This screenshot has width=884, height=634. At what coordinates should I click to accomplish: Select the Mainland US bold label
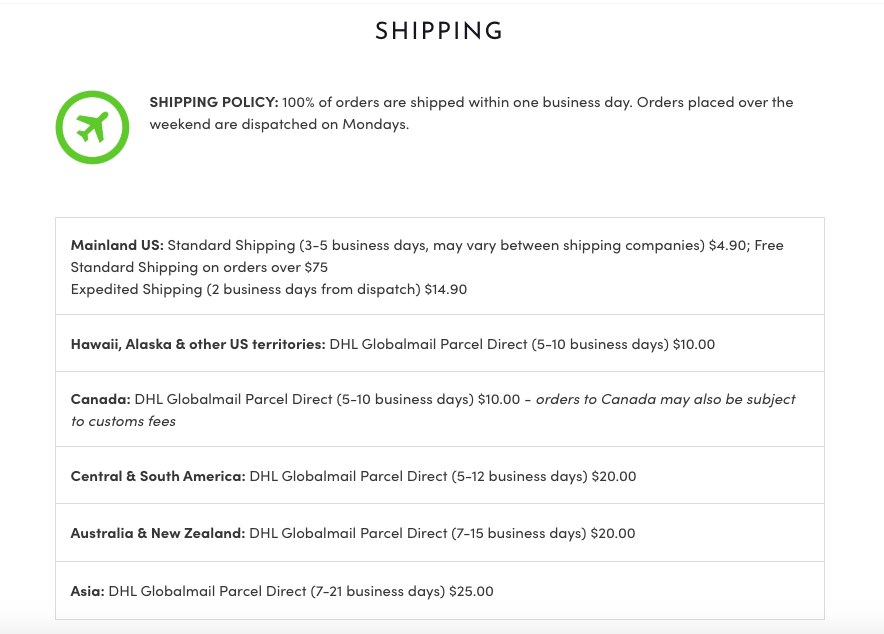tap(117, 245)
